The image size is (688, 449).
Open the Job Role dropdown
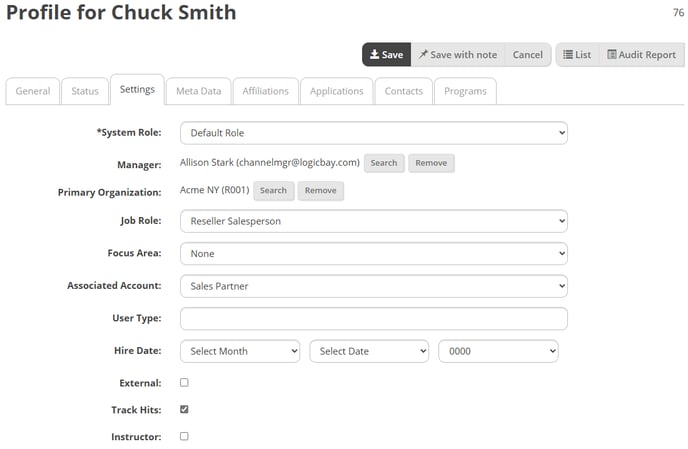(x=374, y=221)
